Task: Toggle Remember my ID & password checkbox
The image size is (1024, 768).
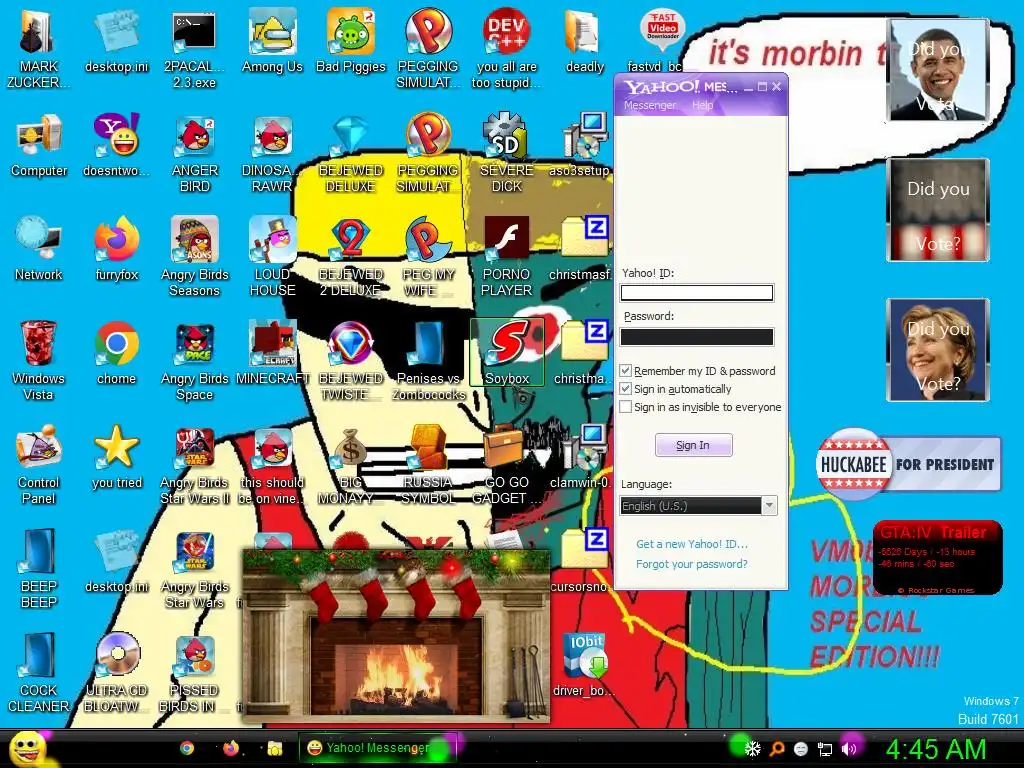Action: click(x=626, y=371)
